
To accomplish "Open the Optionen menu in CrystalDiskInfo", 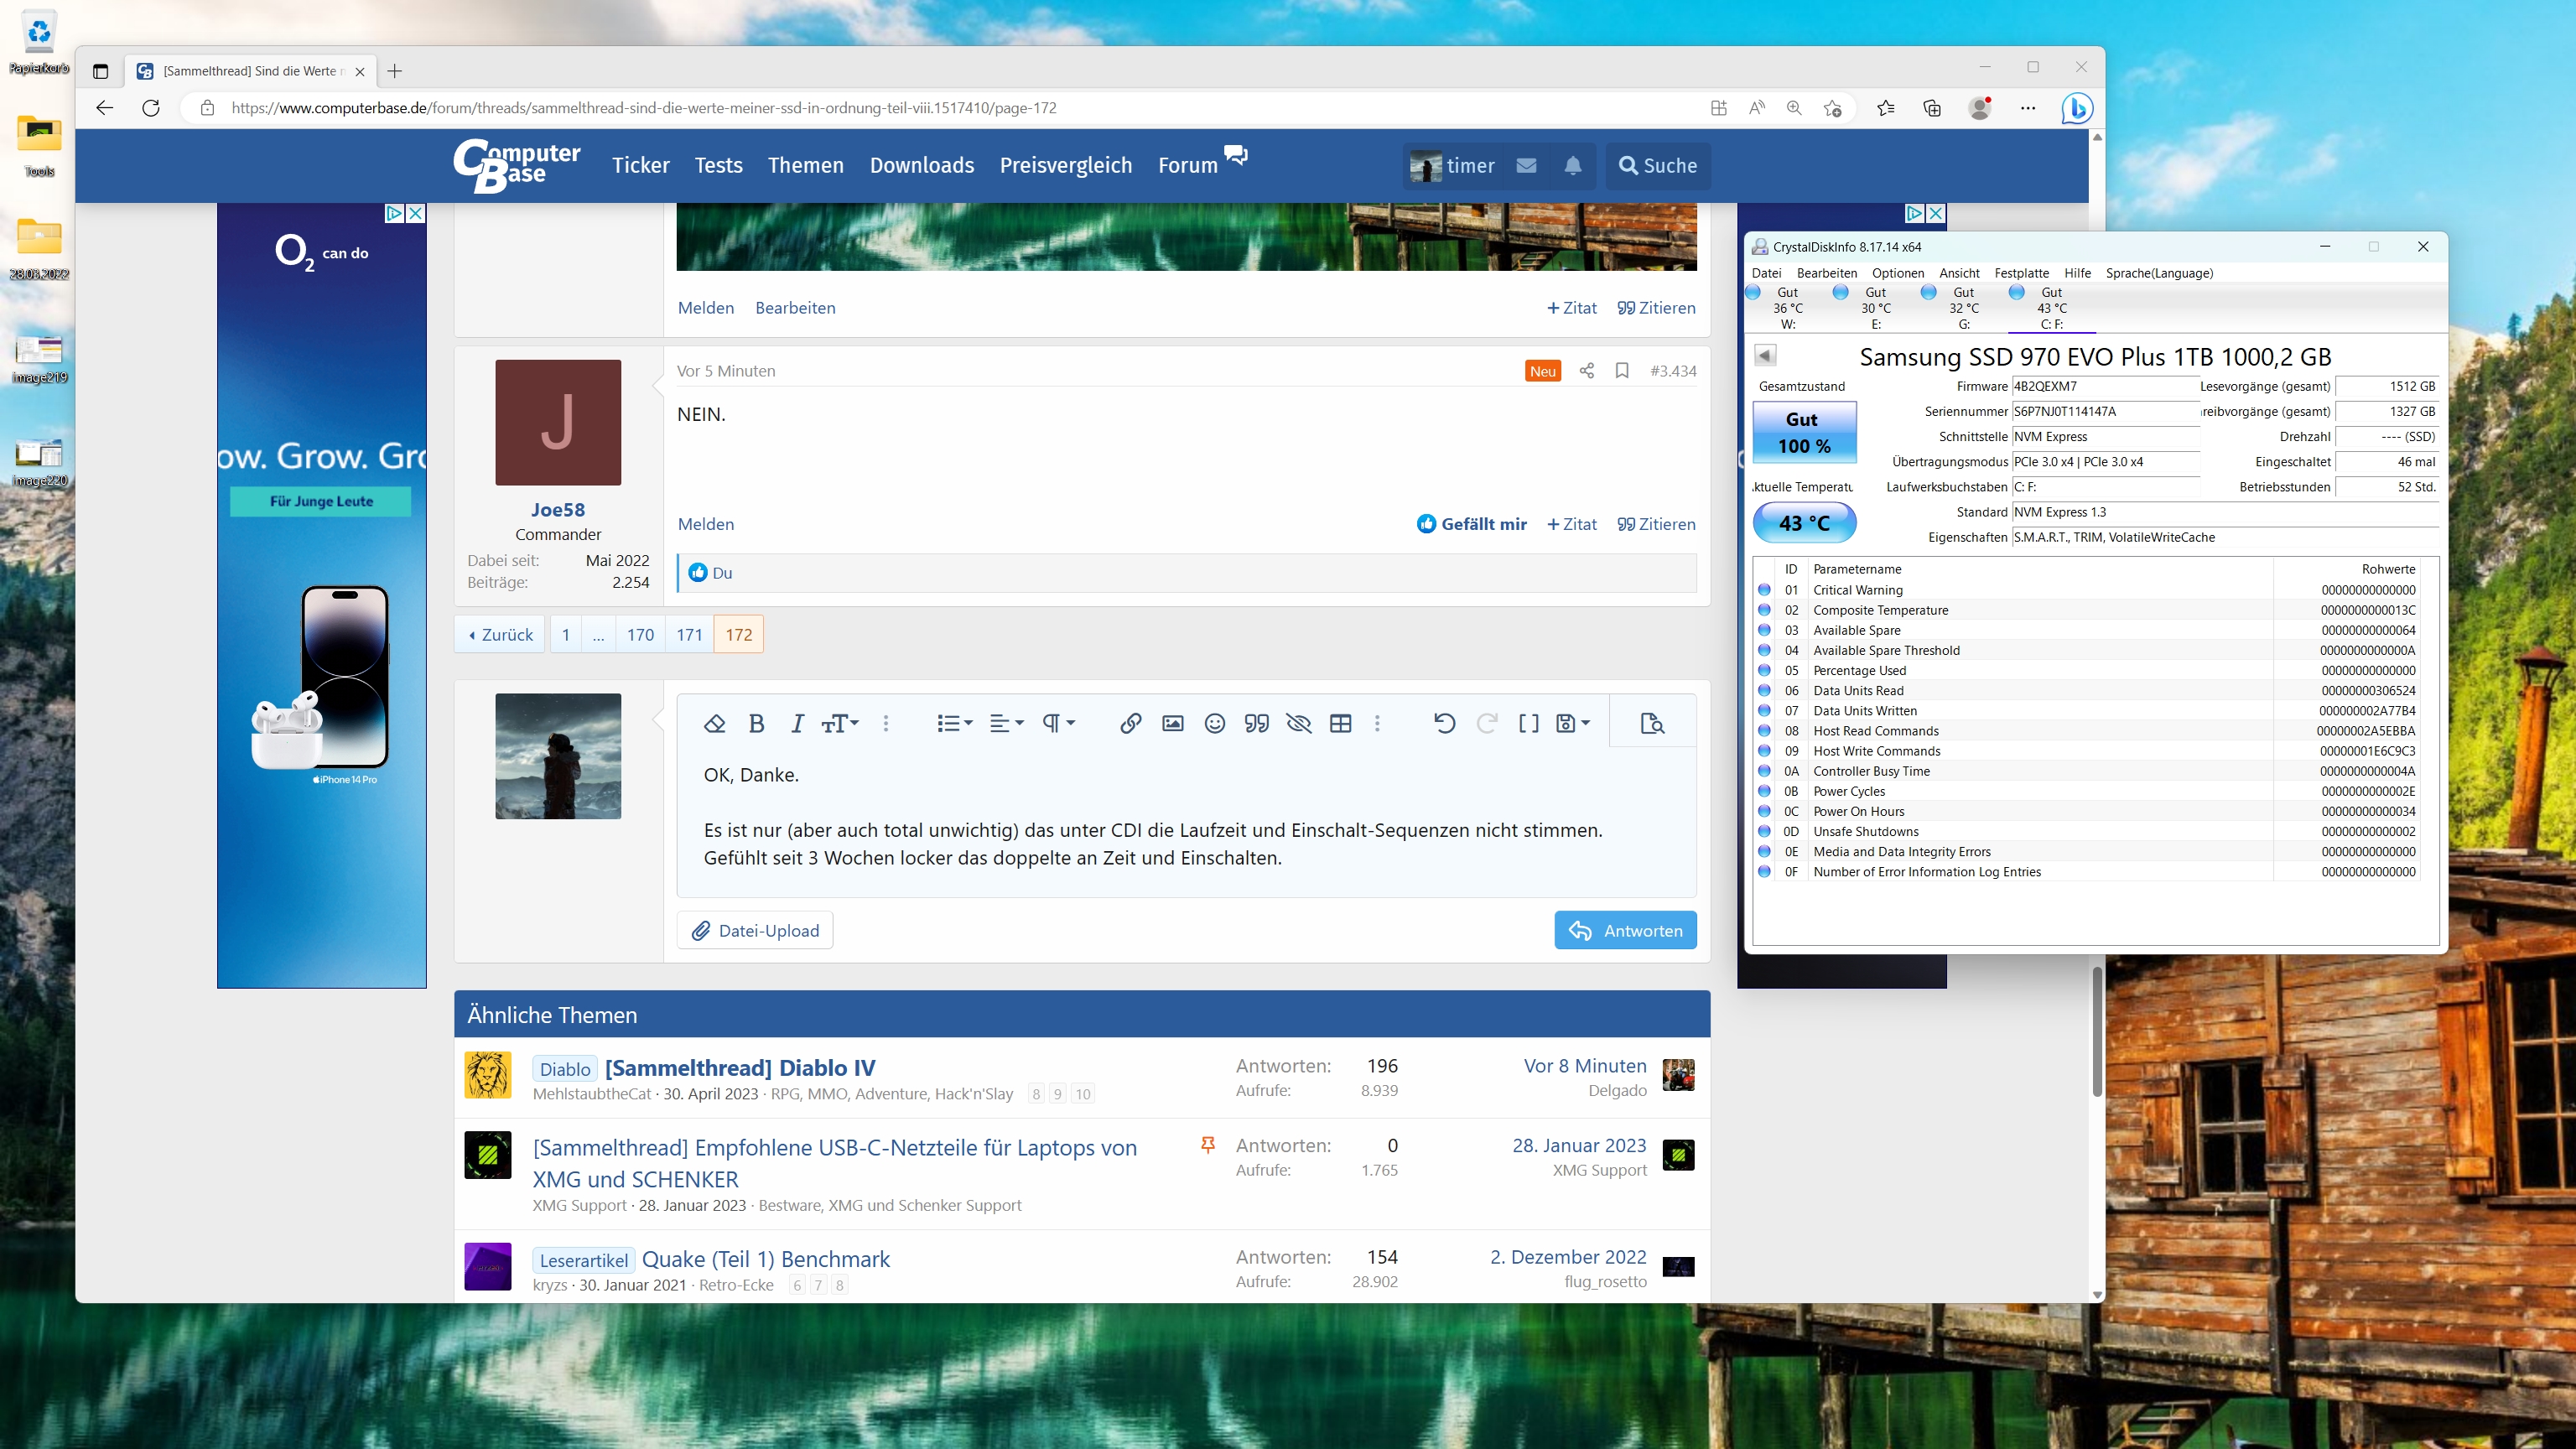I will point(1897,273).
